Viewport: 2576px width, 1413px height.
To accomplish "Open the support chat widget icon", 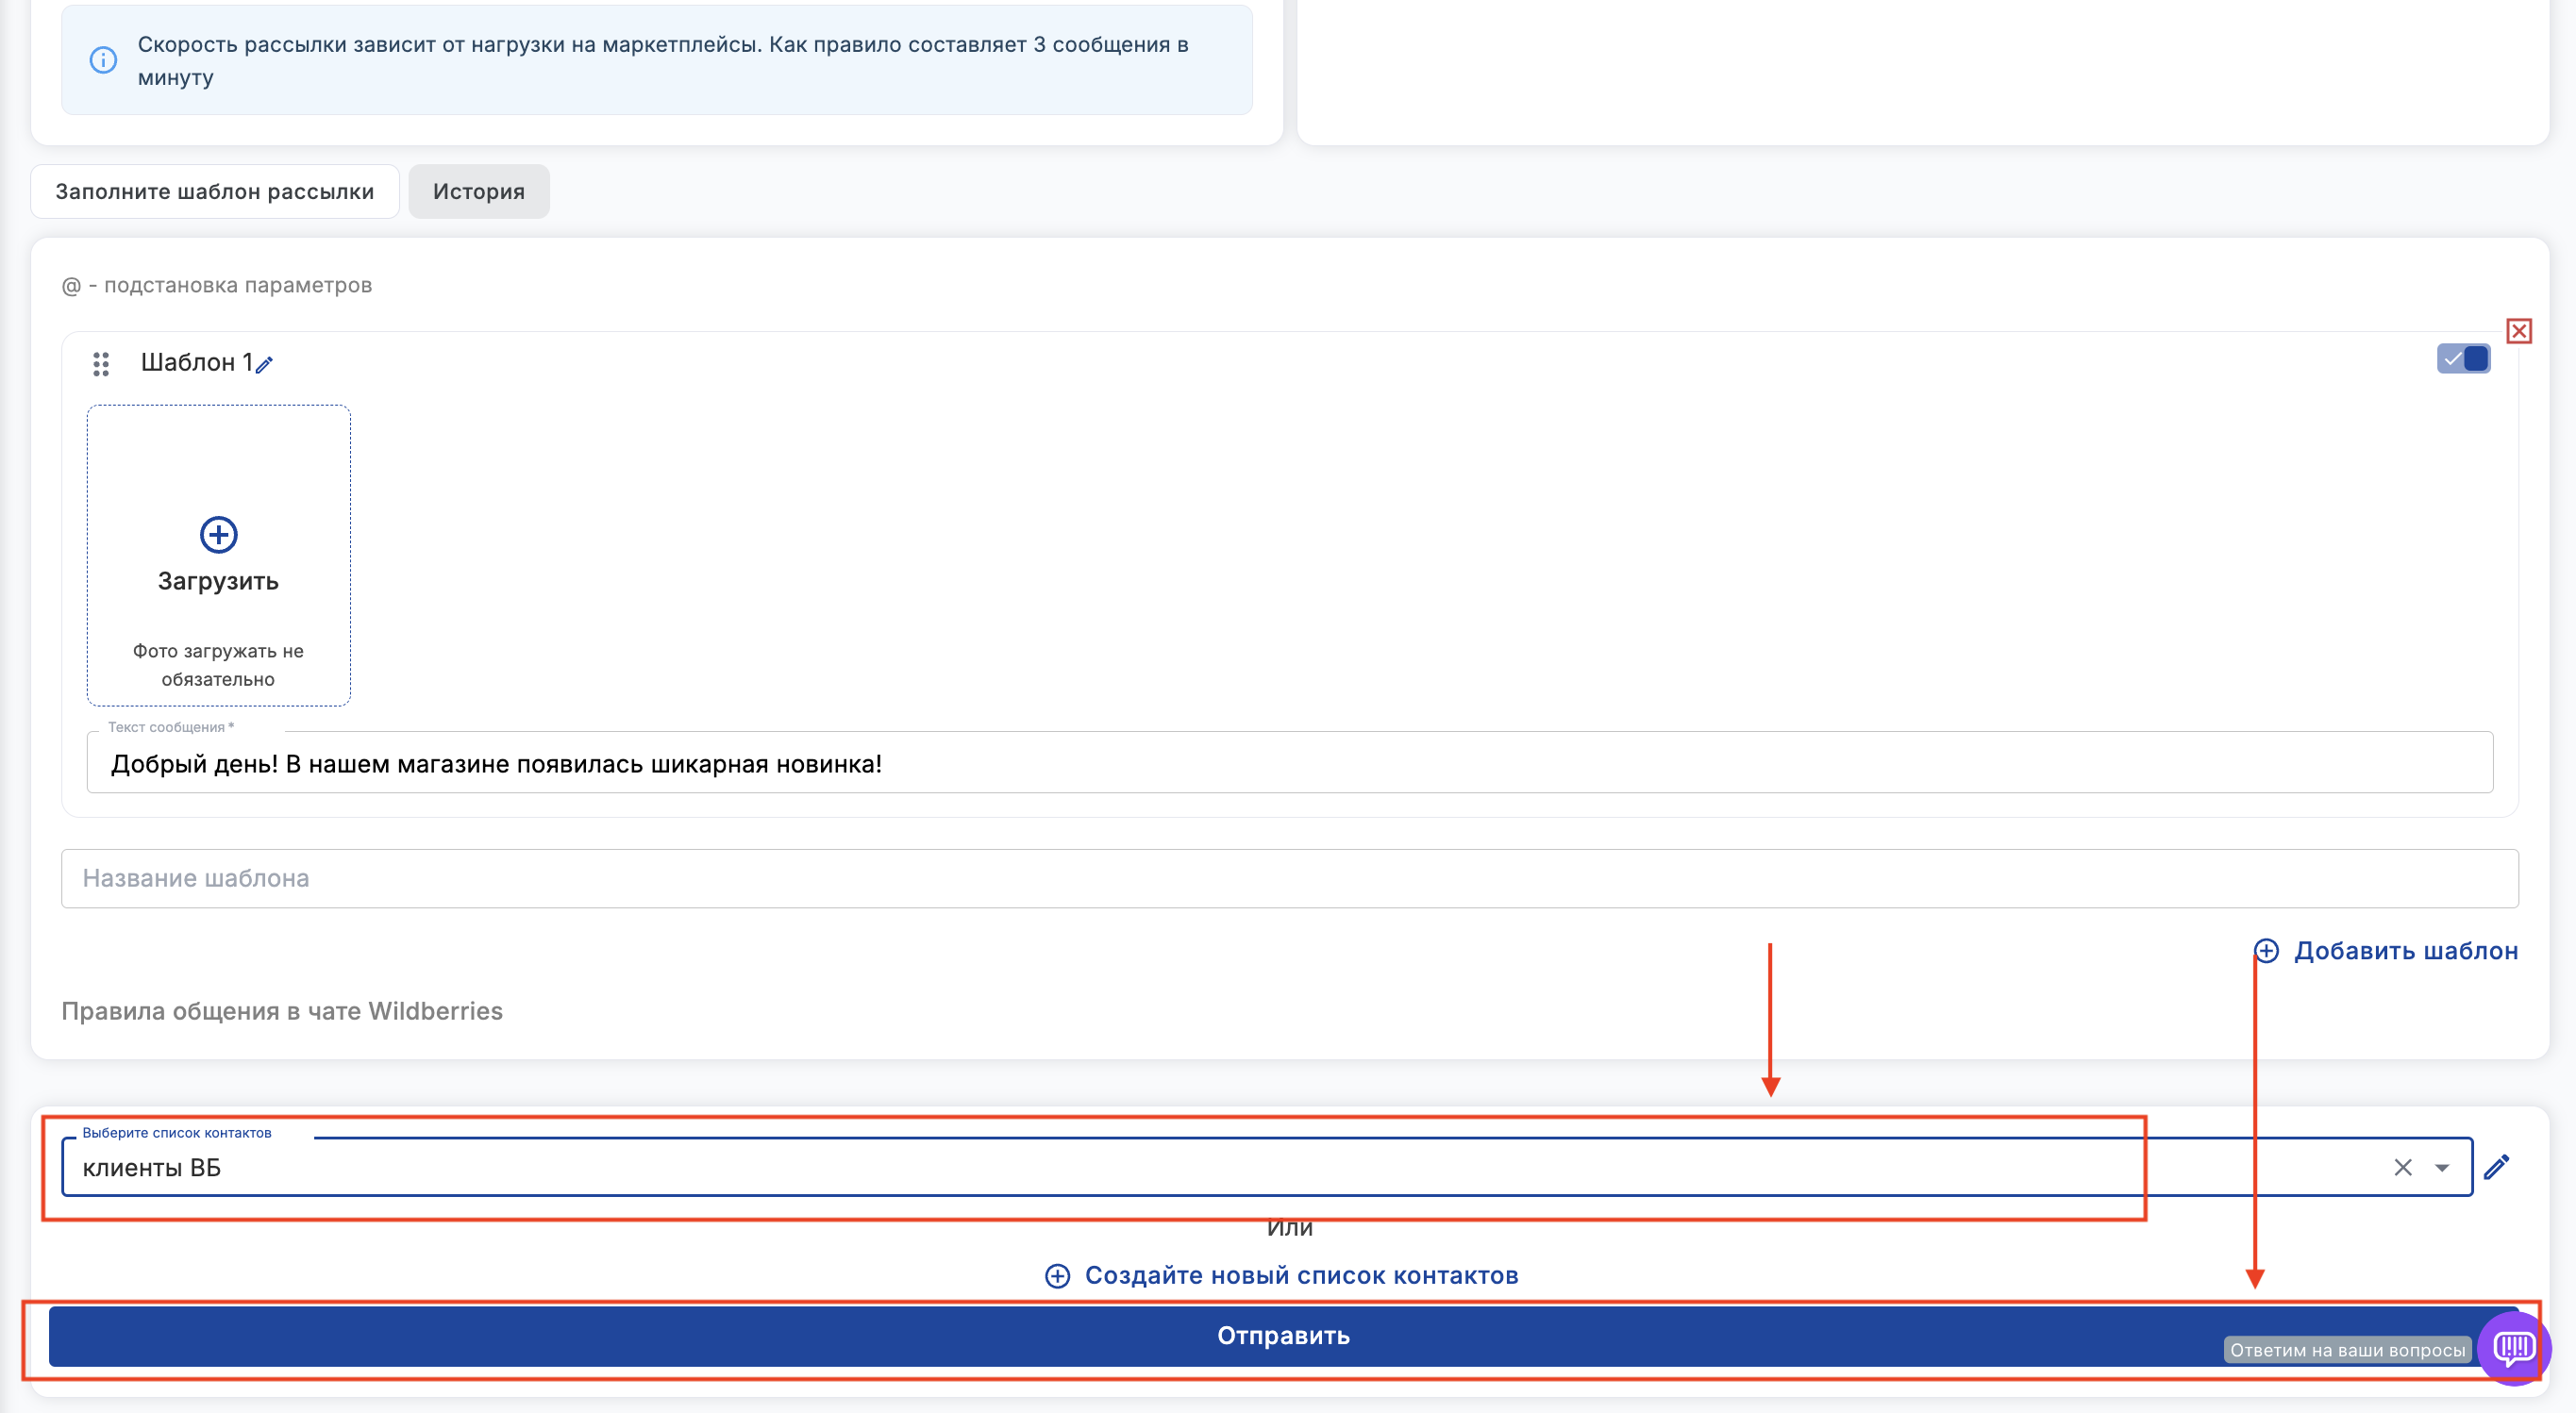I will tap(2513, 1348).
